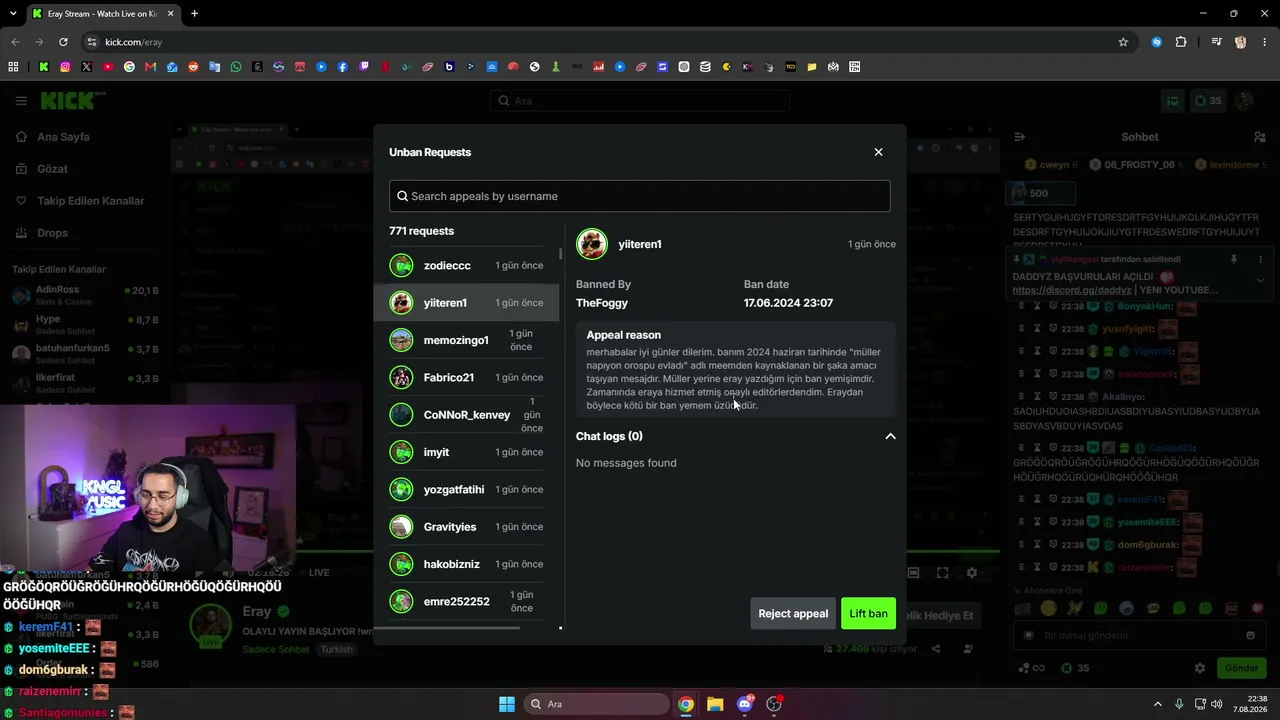Open batuhanfurkan5 followed channel

tap(85, 353)
